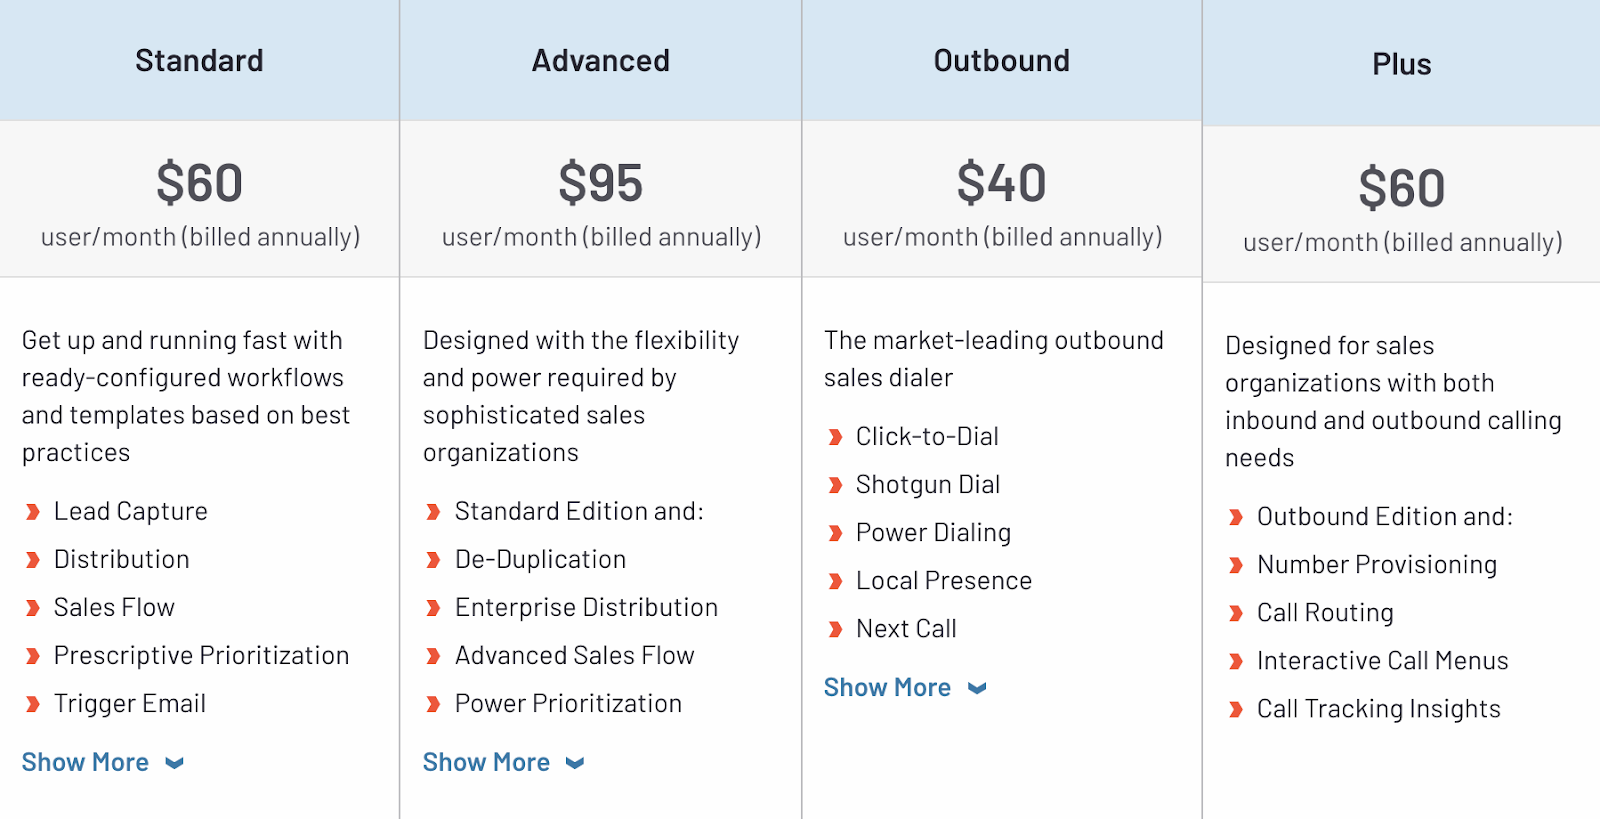Select the Standard plan header

200,61
